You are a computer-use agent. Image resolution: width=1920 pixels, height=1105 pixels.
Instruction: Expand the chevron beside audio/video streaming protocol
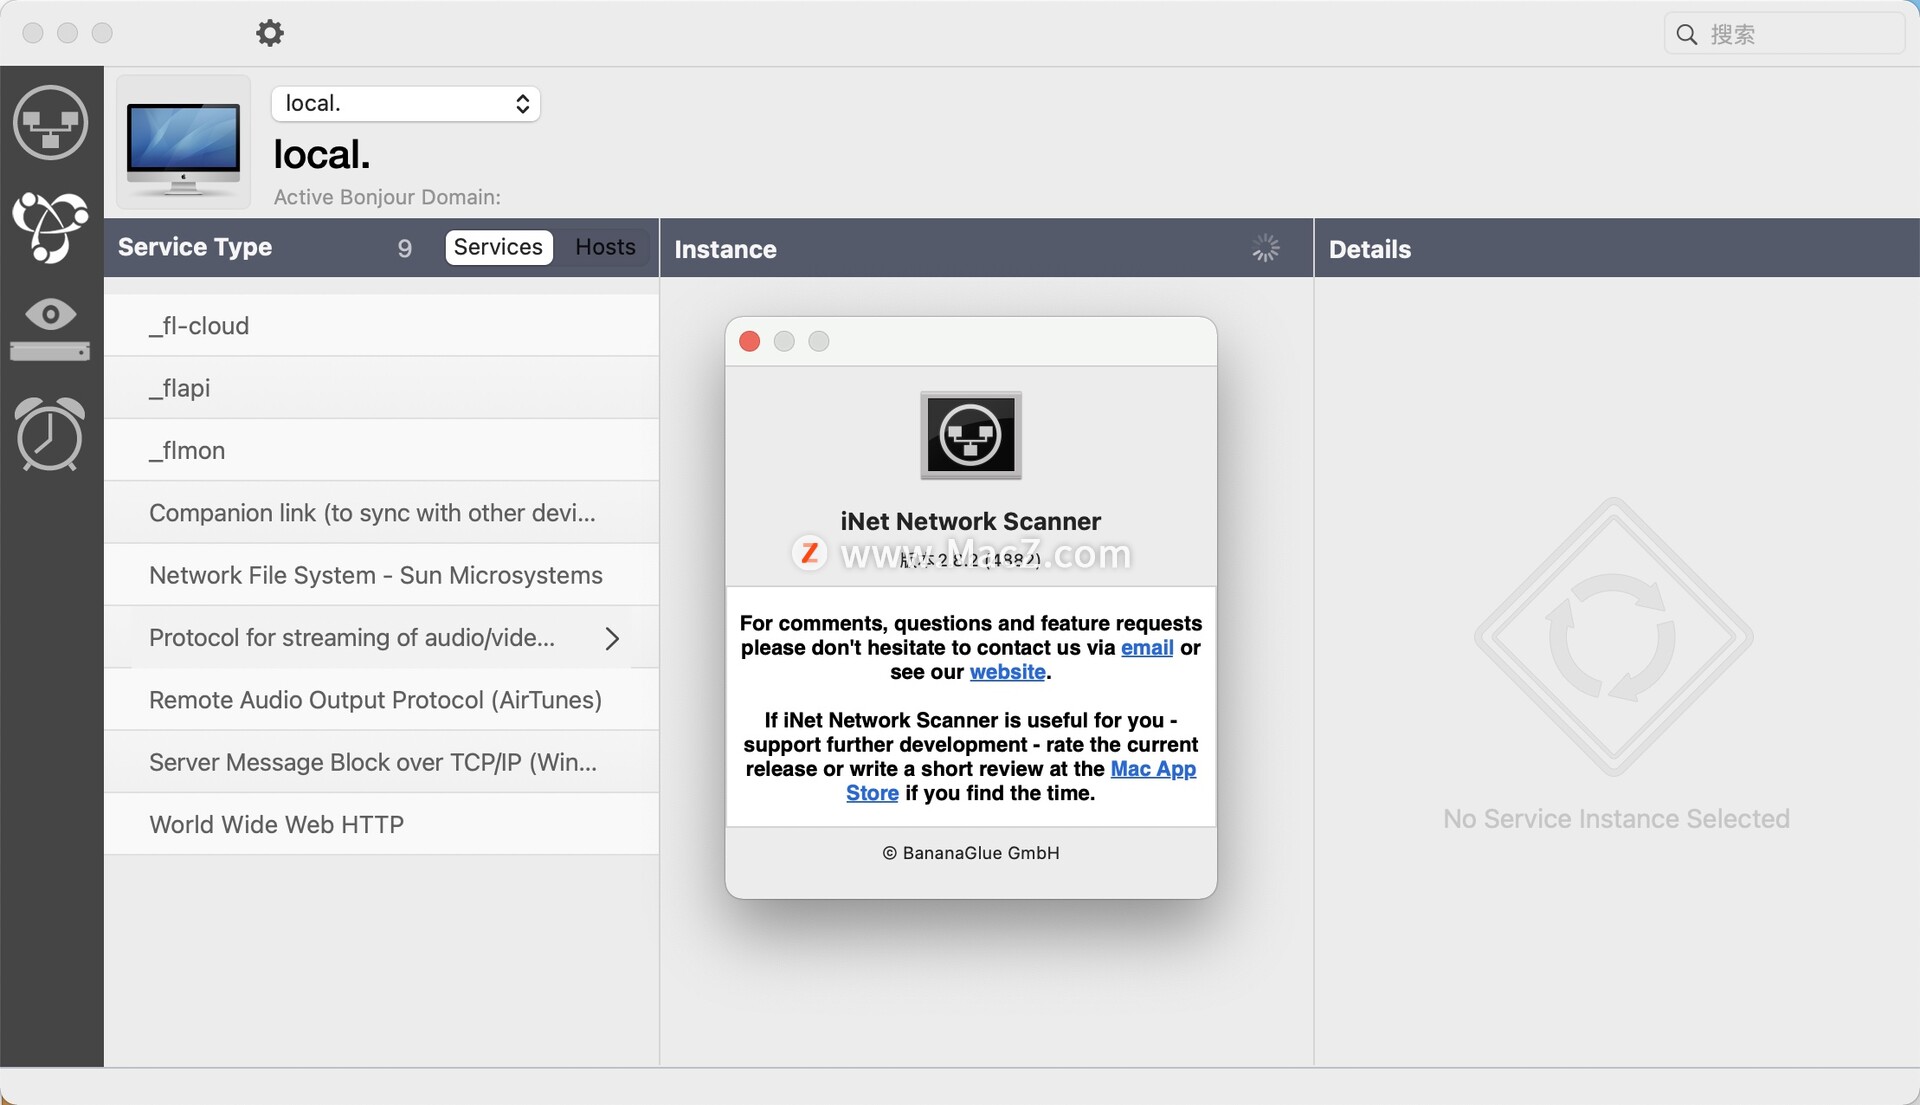click(612, 638)
